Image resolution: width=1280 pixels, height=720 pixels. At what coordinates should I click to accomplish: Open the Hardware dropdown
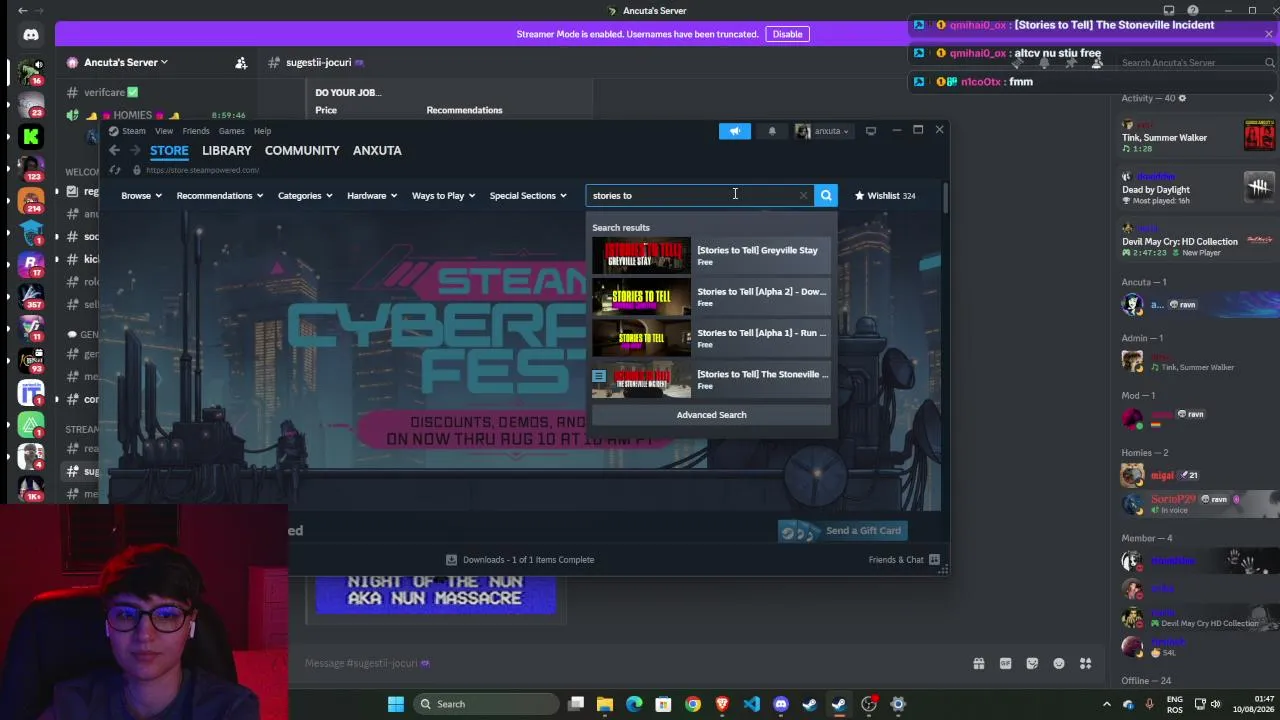pos(372,195)
